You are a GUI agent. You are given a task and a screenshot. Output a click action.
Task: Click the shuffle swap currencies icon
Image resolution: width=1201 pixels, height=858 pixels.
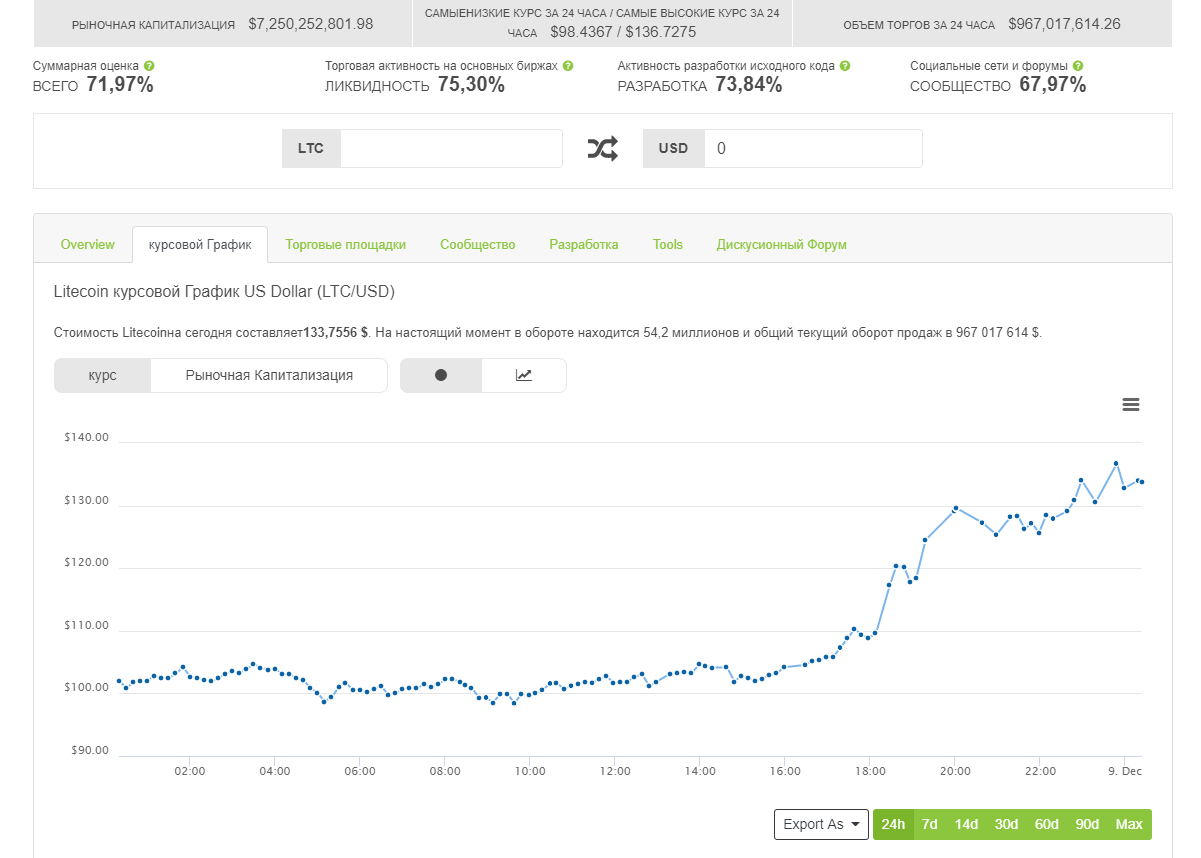tap(602, 149)
